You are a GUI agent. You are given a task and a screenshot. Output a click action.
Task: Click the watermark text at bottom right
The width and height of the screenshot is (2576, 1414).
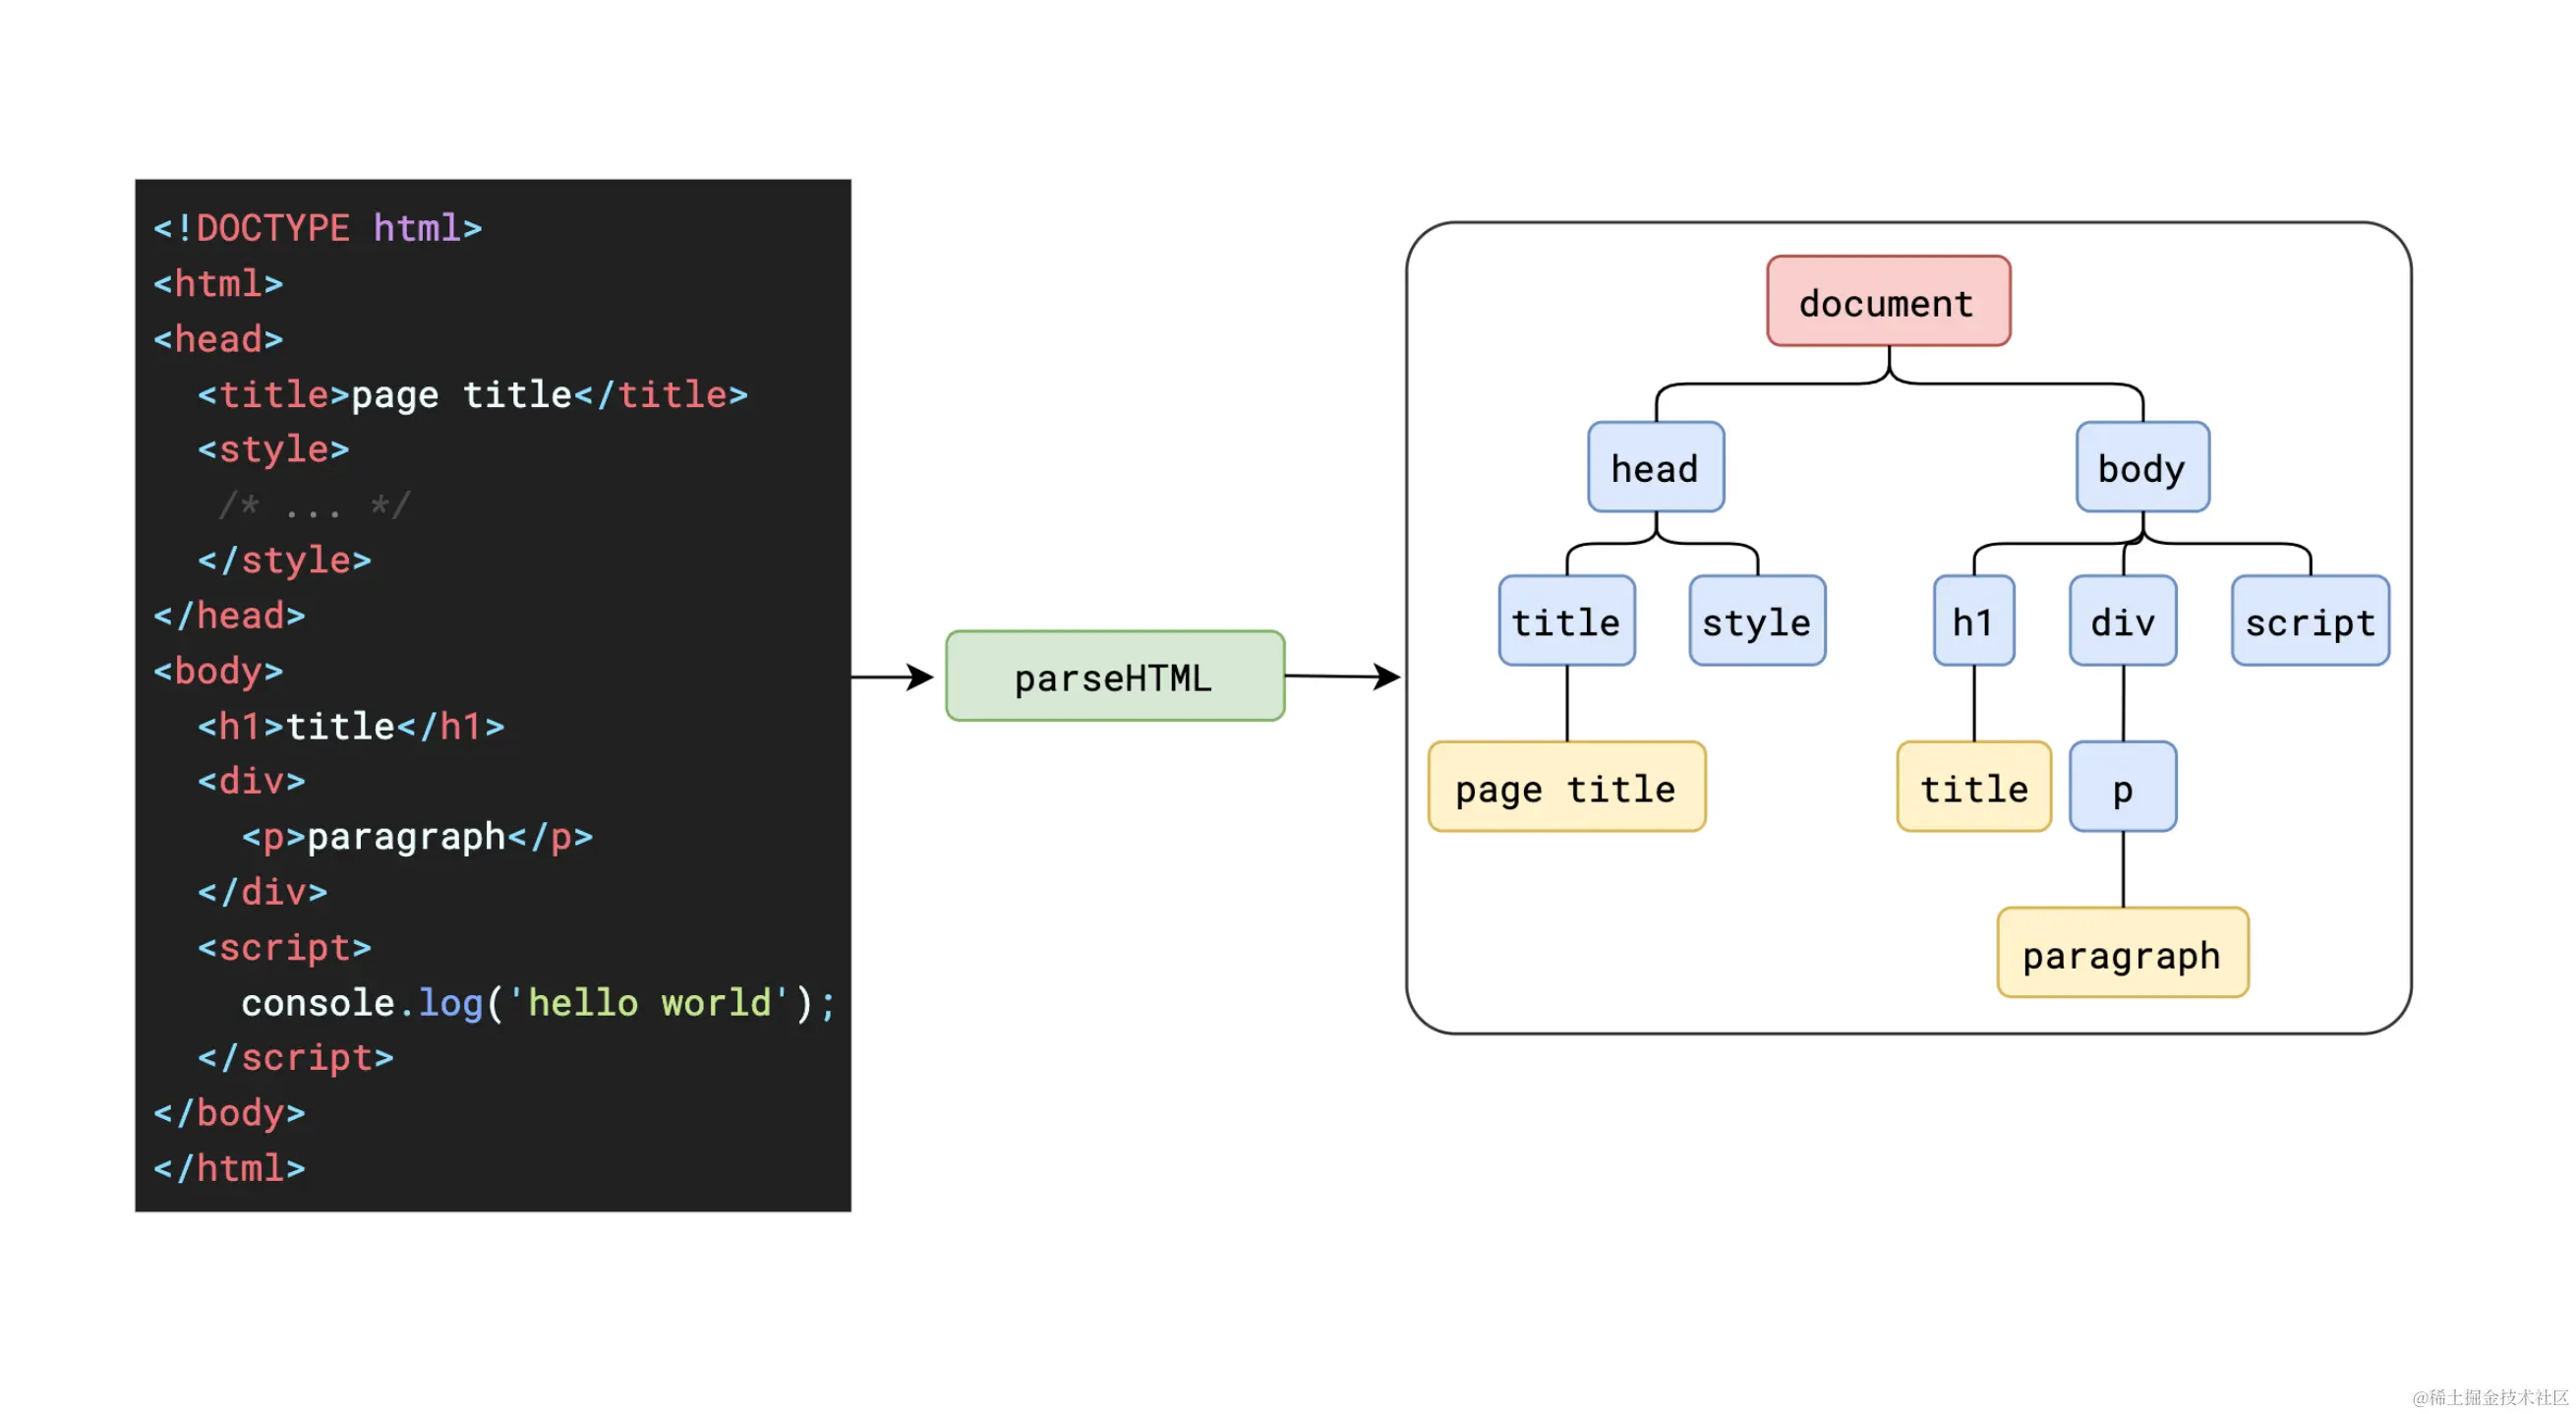pos(2489,1397)
